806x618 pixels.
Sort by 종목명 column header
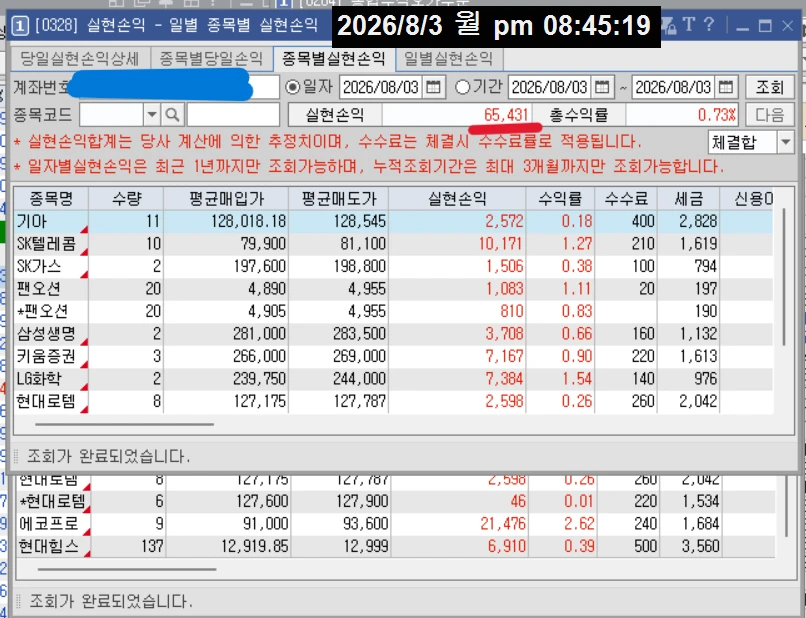pos(51,198)
